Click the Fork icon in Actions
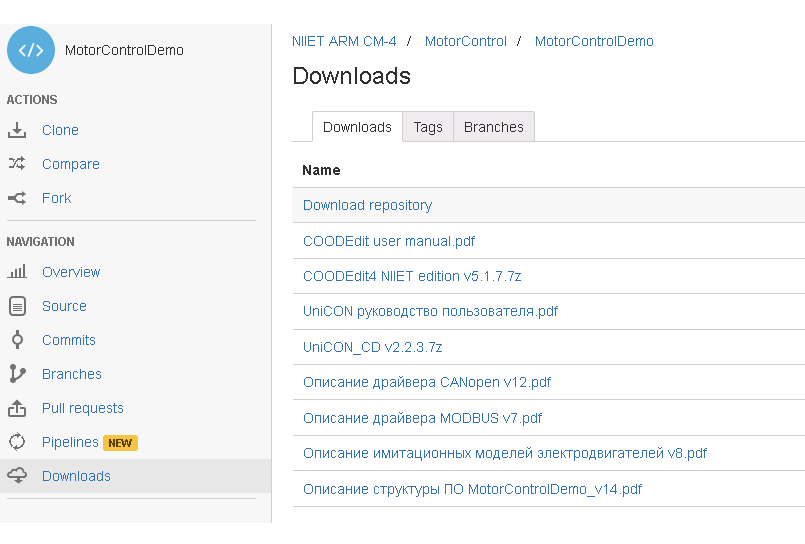This screenshot has height=544, width=805. [17, 198]
